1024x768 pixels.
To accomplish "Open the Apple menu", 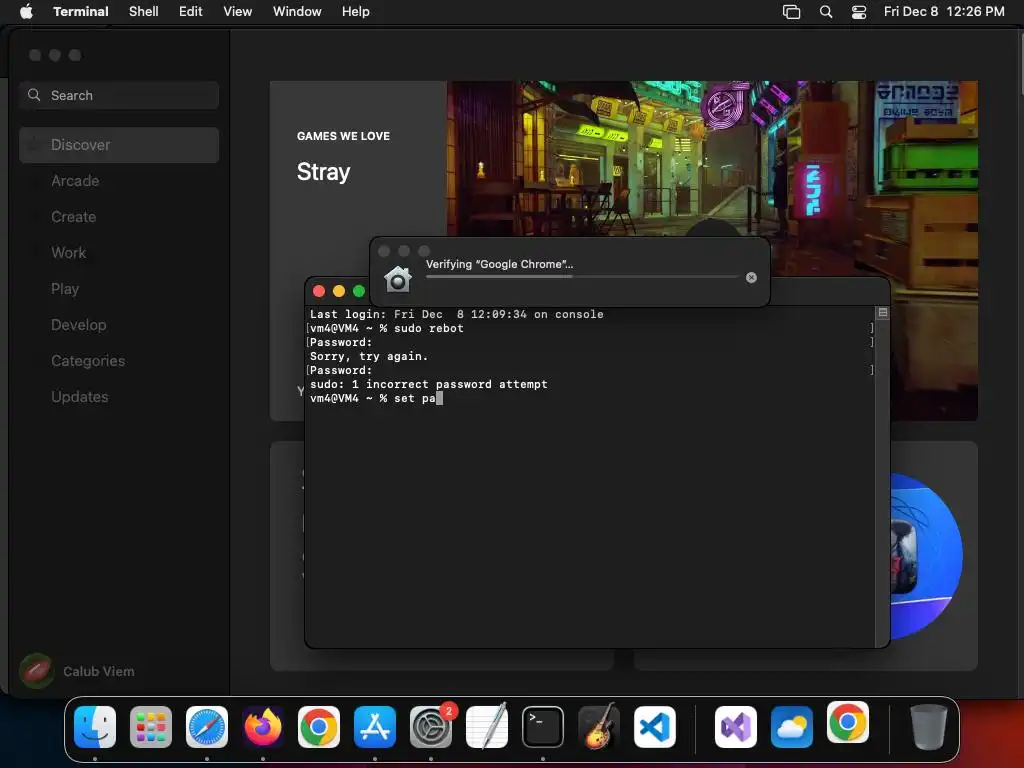I will pos(26,11).
